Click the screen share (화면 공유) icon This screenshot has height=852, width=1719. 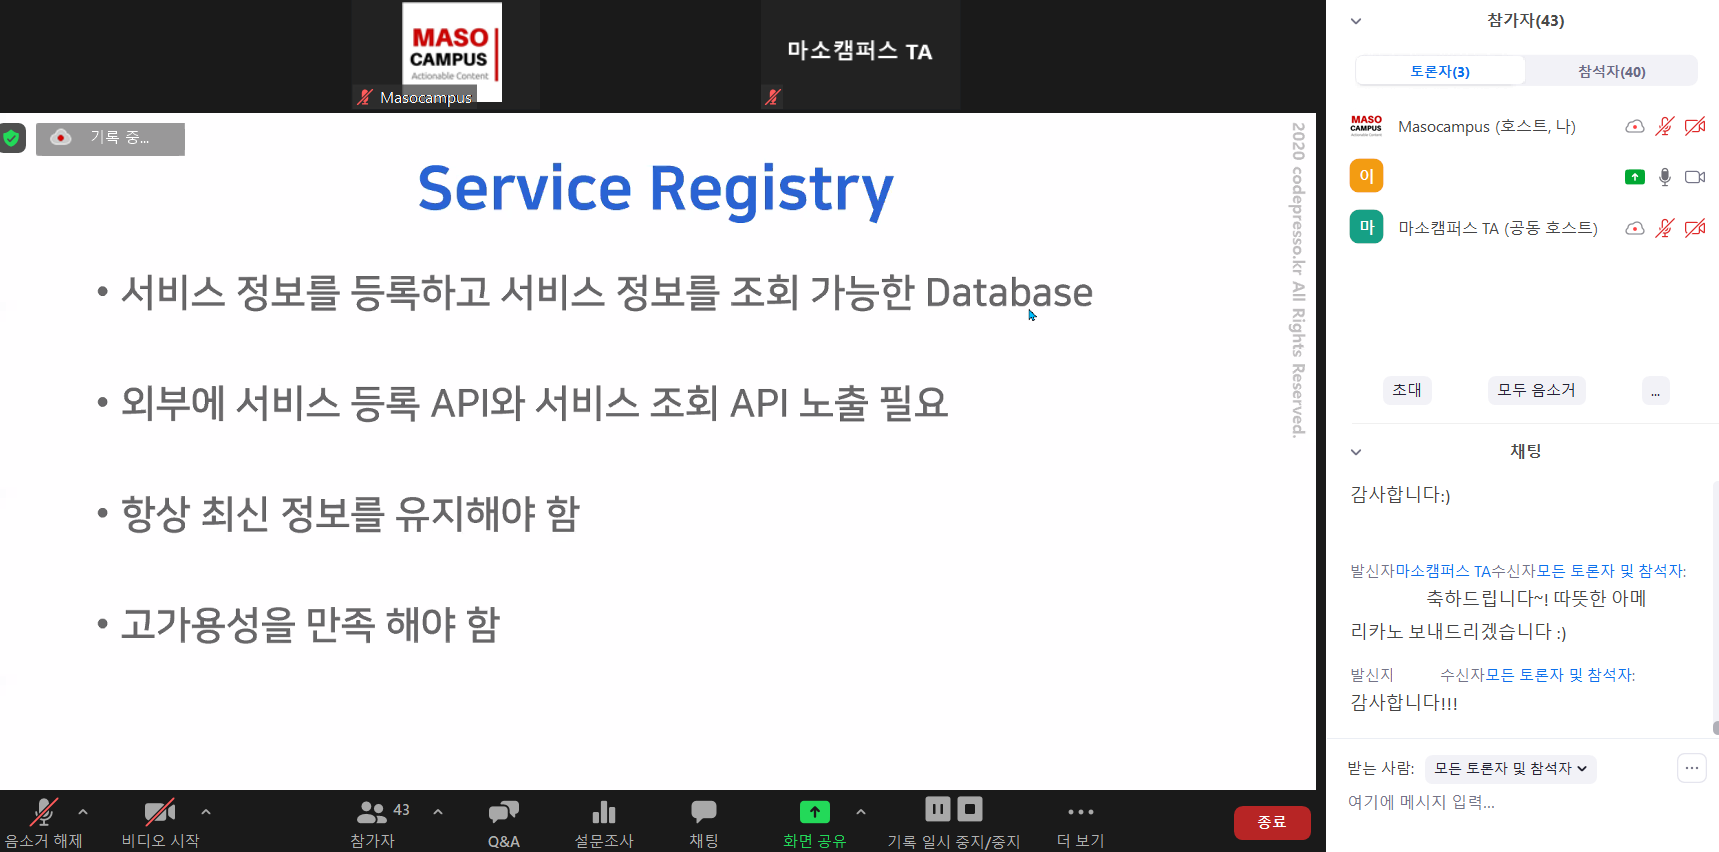[814, 812]
